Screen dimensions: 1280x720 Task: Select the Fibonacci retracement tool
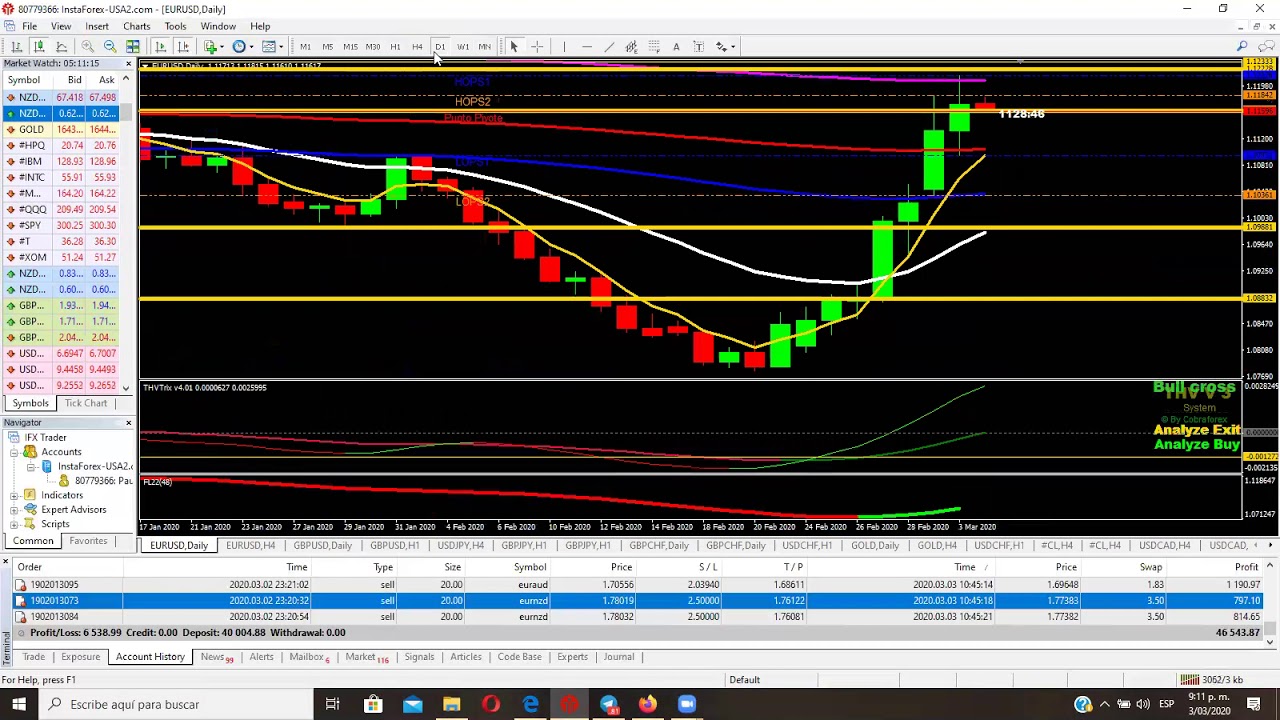pyautogui.click(x=653, y=46)
